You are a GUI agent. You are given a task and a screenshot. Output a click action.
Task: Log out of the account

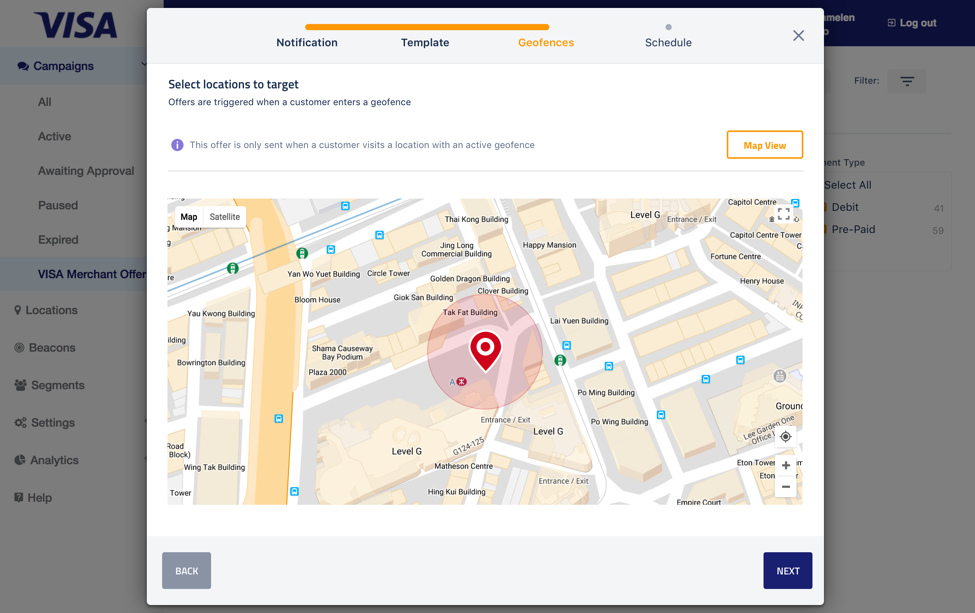912,23
